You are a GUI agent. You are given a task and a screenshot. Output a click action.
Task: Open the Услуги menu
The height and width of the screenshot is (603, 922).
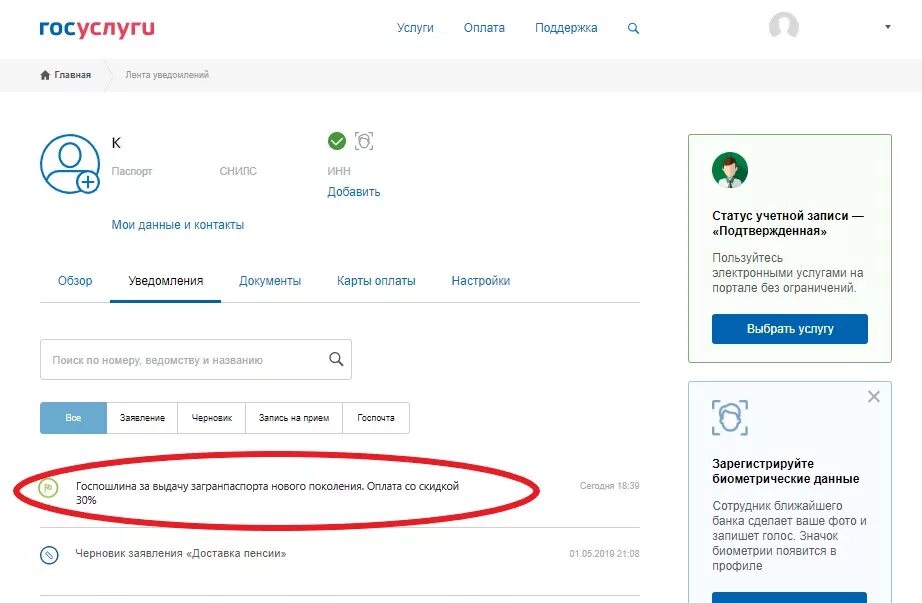(x=415, y=28)
